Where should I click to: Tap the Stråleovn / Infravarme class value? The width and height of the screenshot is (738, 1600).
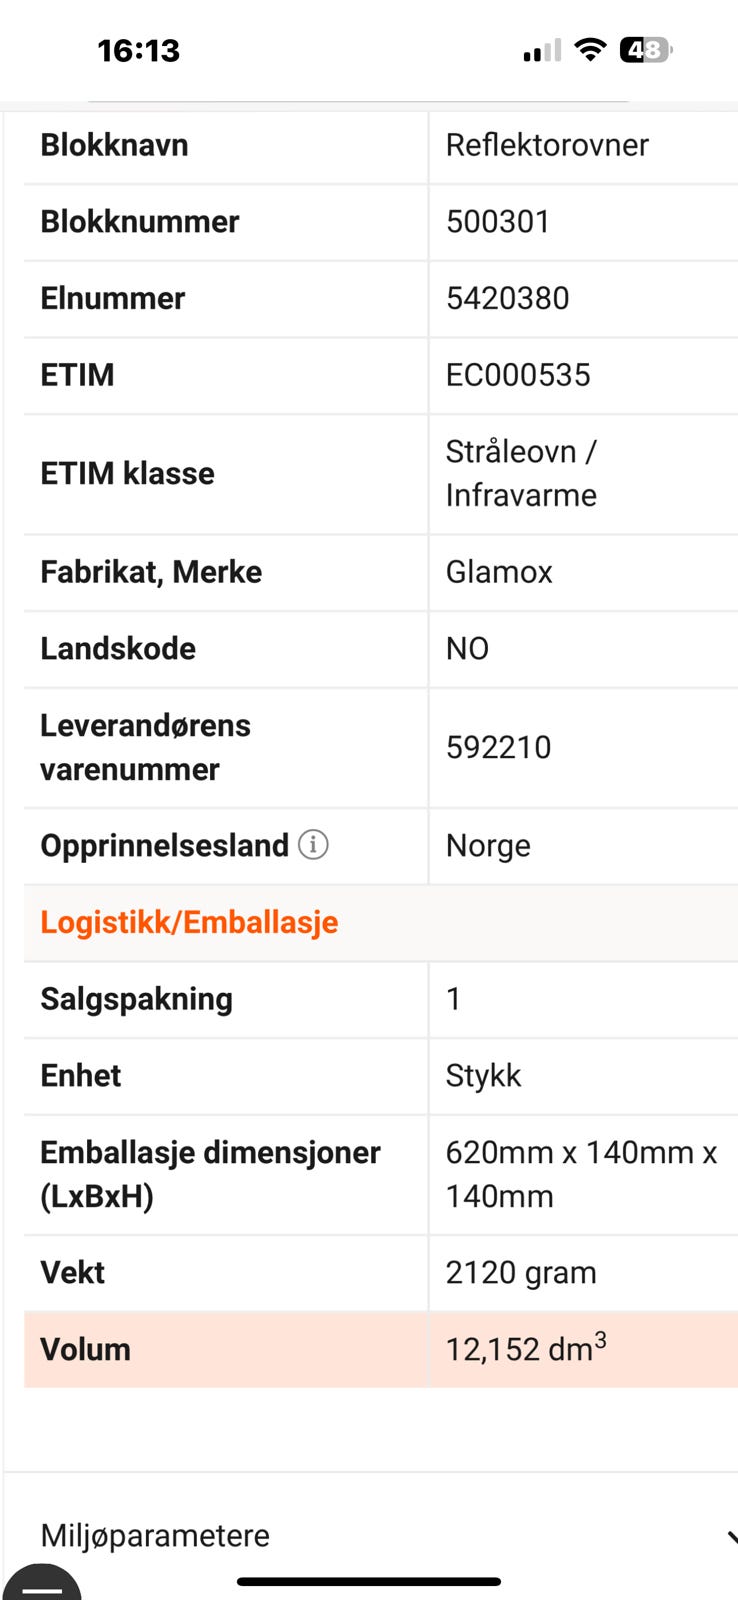click(521, 473)
